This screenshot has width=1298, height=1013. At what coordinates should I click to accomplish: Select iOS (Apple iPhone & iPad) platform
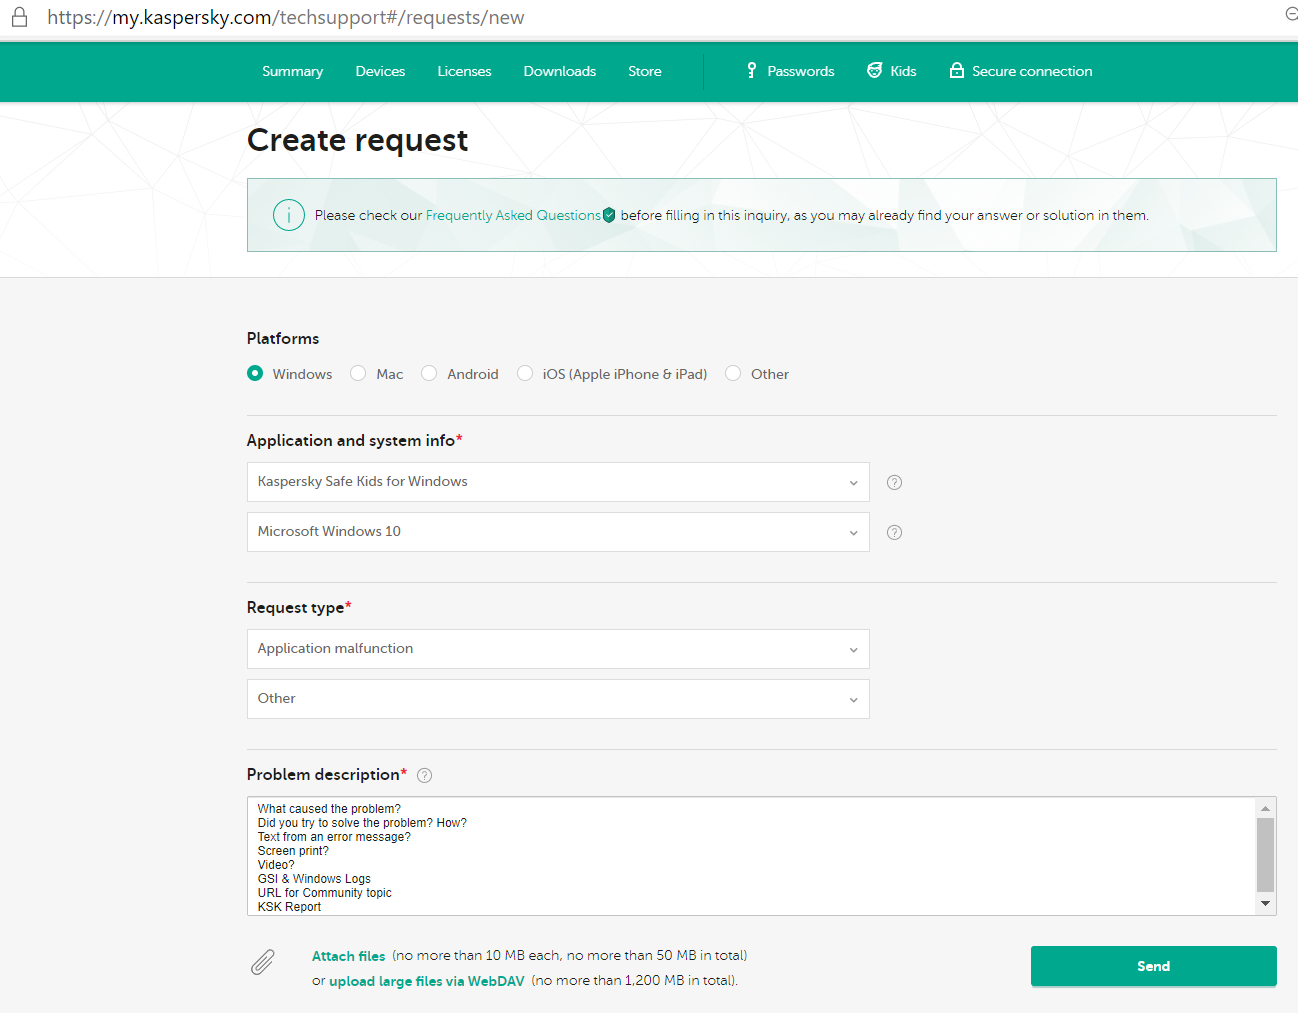[x=525, y=373]
